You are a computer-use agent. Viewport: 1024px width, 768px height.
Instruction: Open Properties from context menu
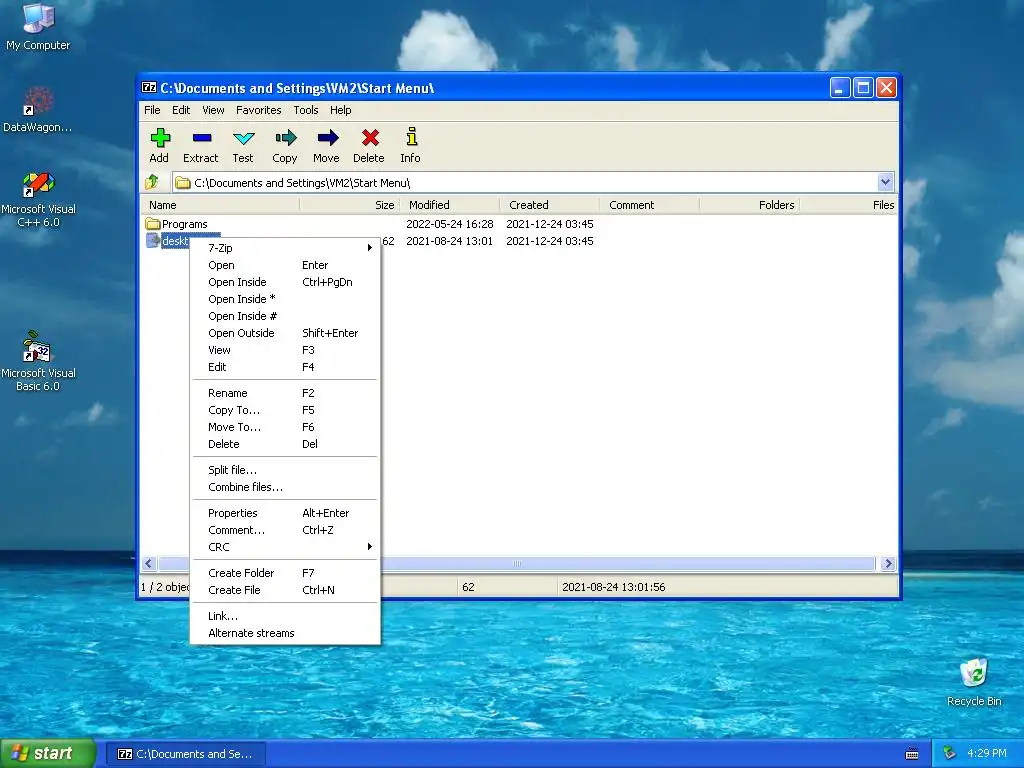pos(285,513)
